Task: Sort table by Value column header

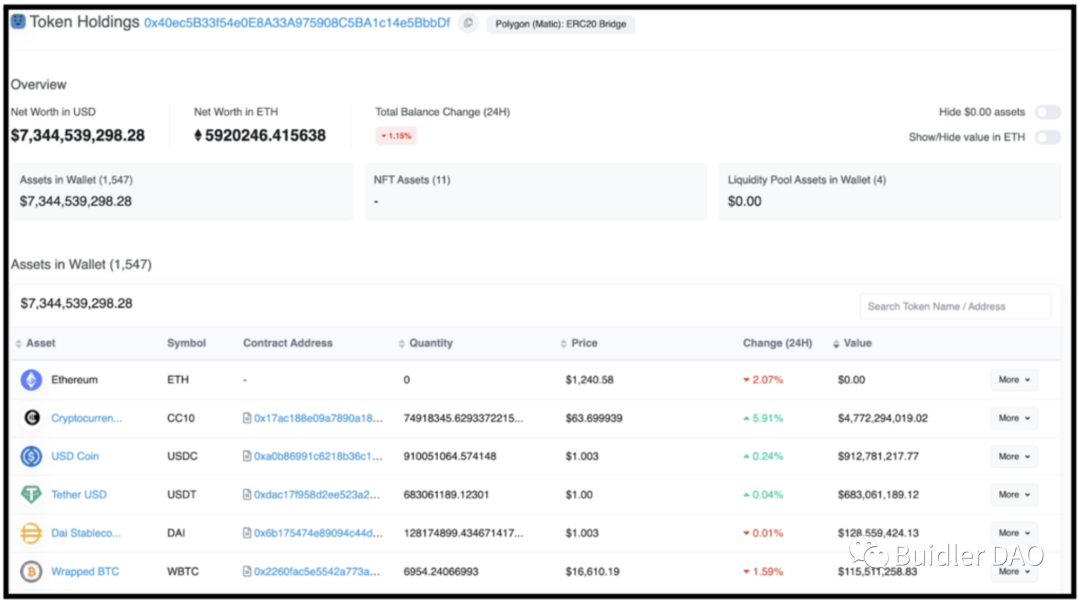Action: (x=857, y=343)
